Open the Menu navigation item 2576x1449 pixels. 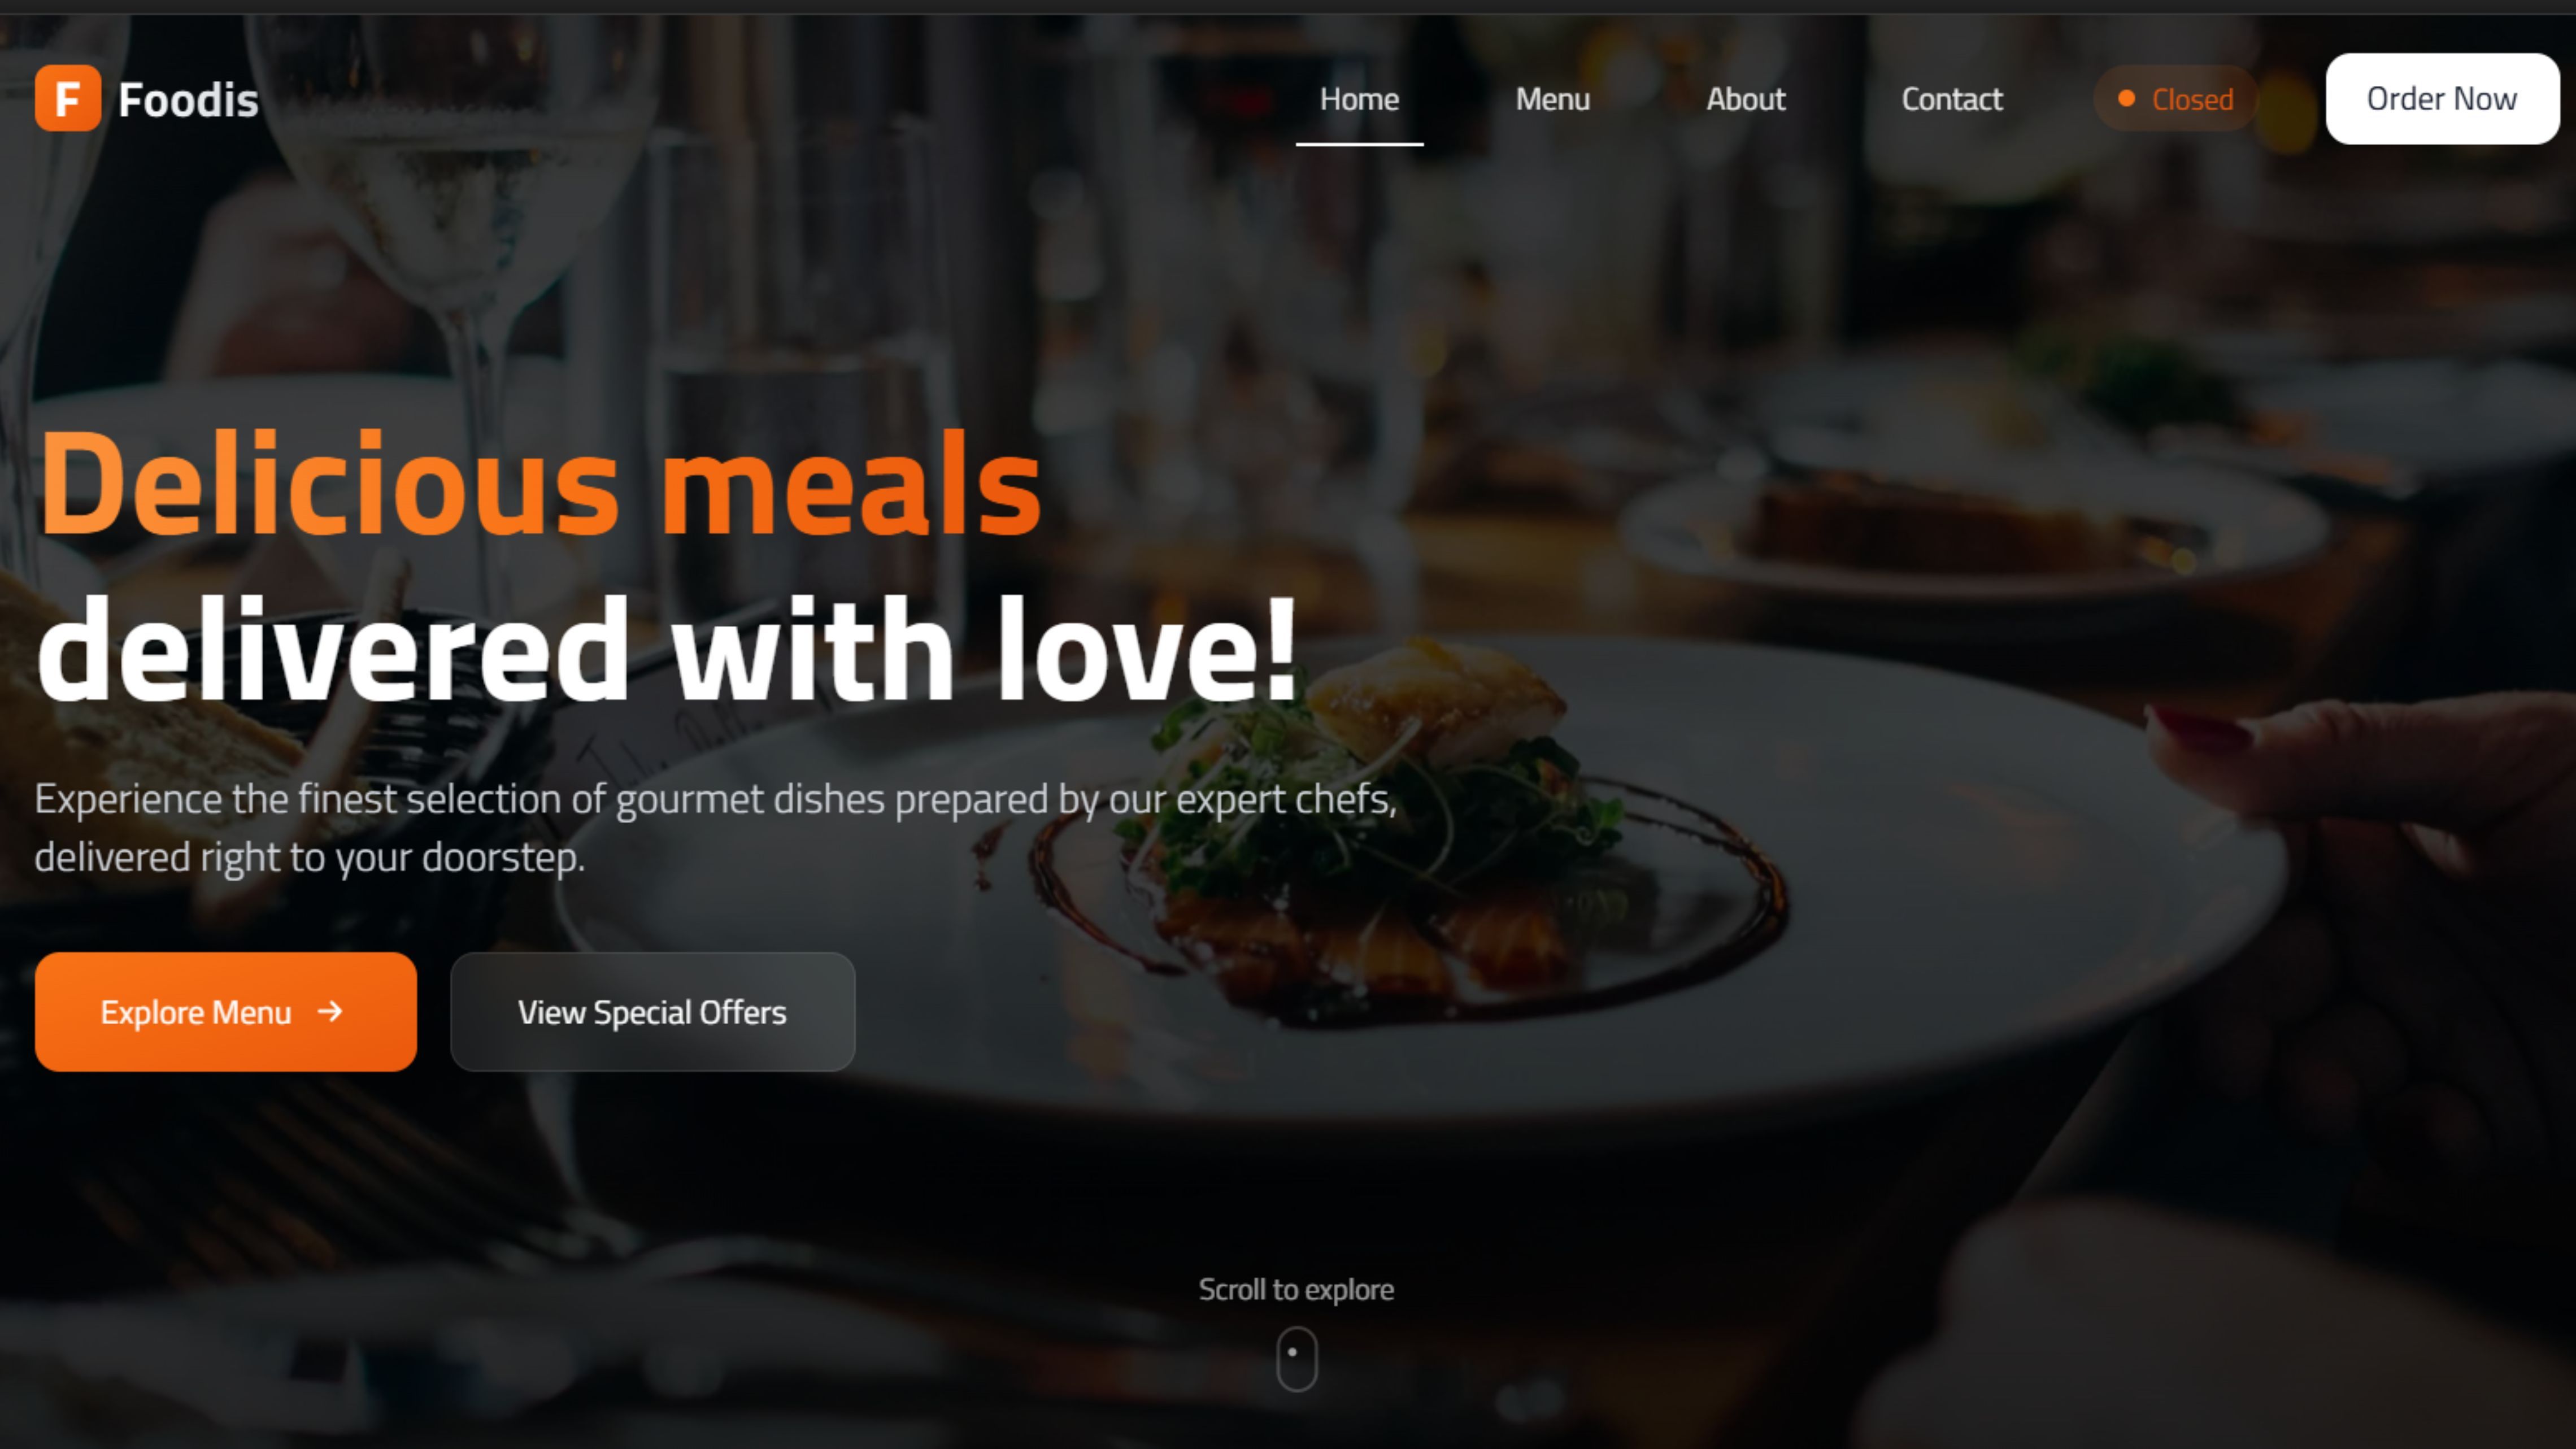point(1552,99)
